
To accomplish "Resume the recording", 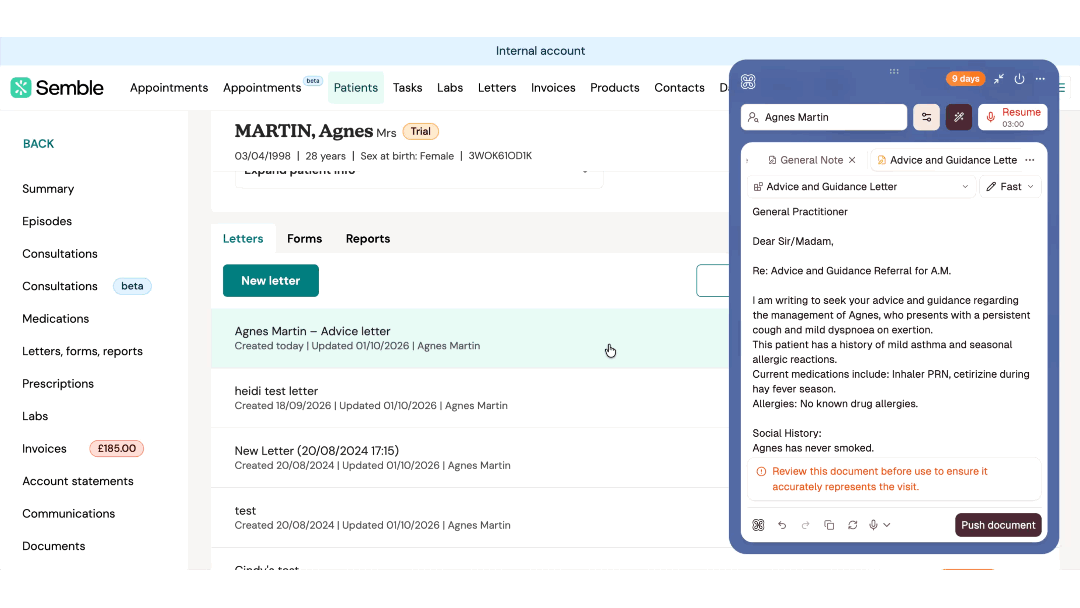I will tap(1012, 117).
